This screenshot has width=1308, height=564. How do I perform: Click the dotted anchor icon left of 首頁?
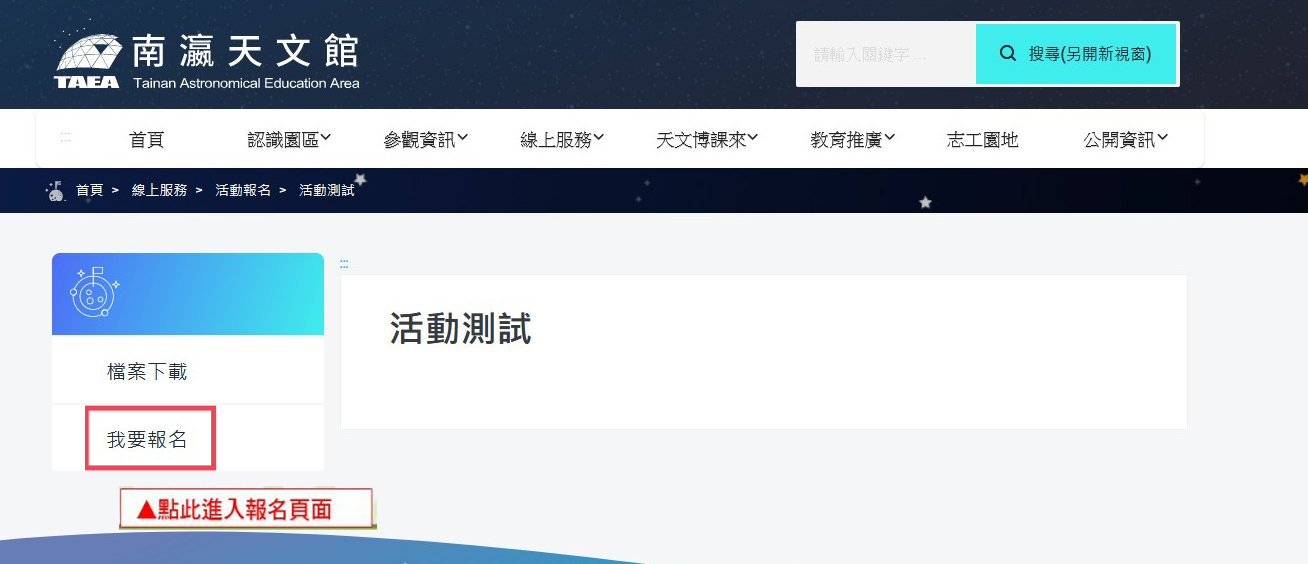[x=66, y=137]
